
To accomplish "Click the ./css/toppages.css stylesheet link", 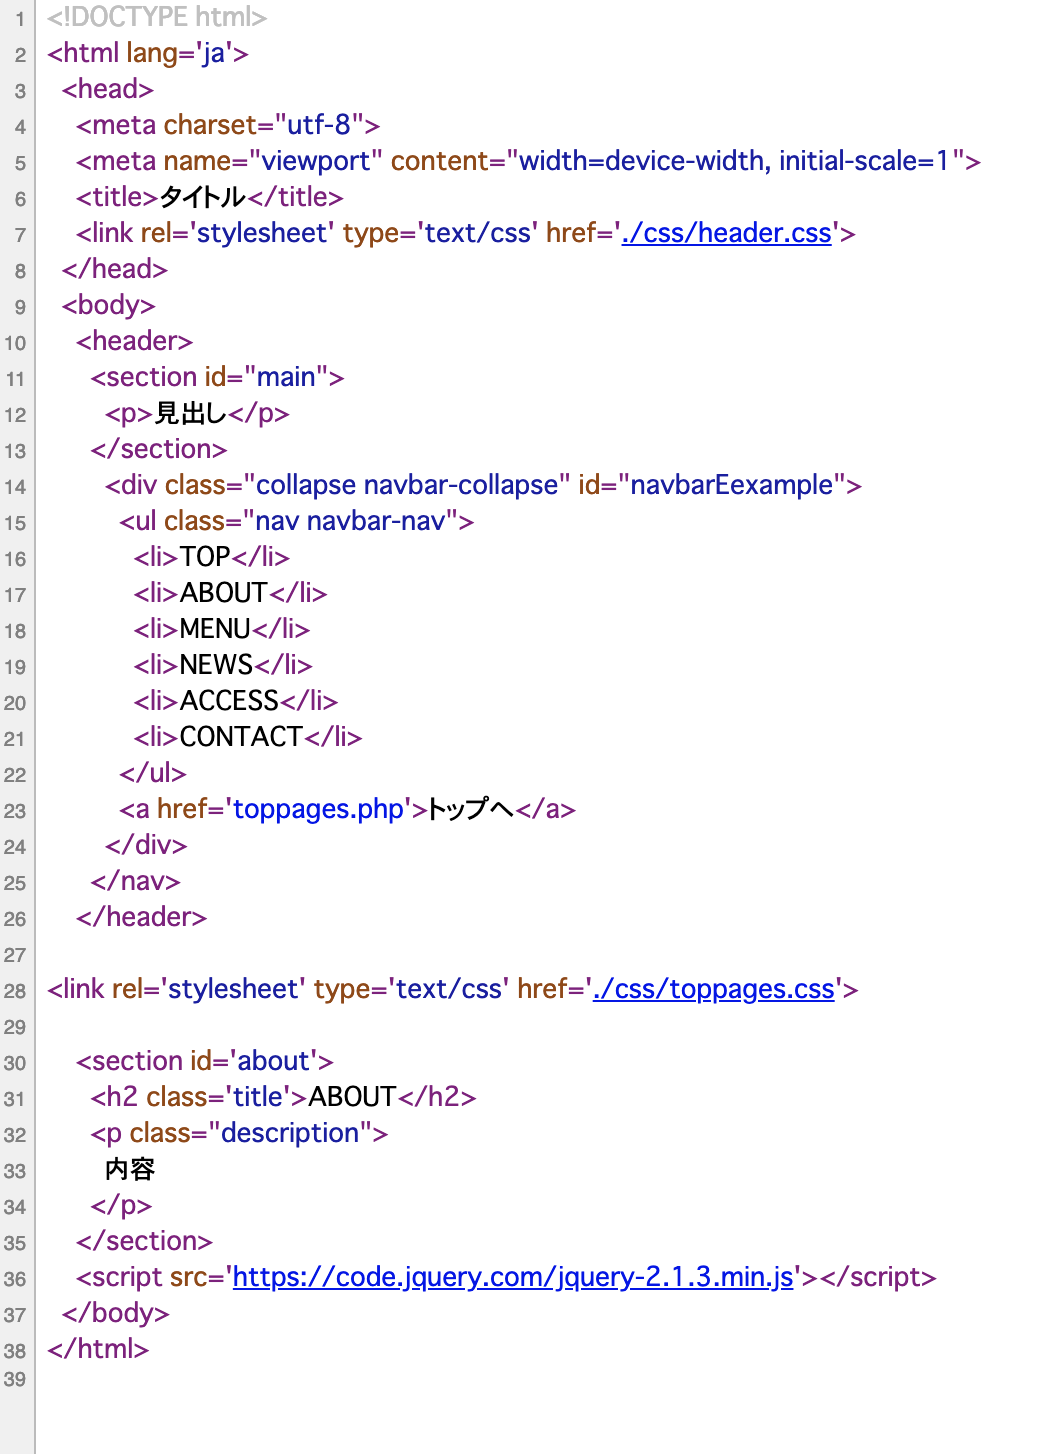I will 714,989.
